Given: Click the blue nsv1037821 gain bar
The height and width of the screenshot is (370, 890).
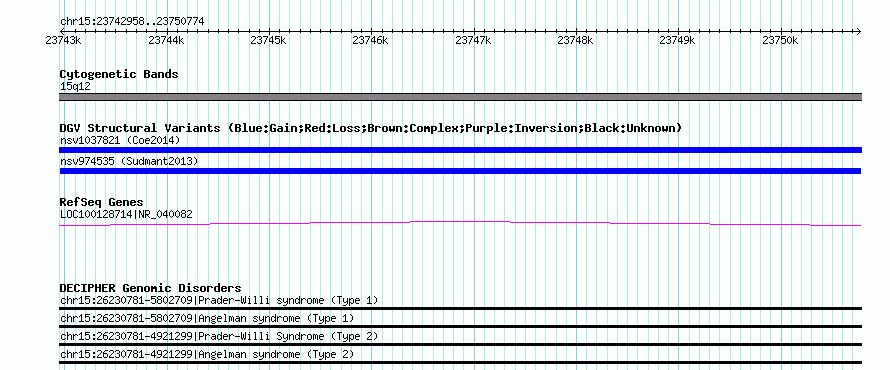Looking at the screenshot, I should tap(460, 150).
